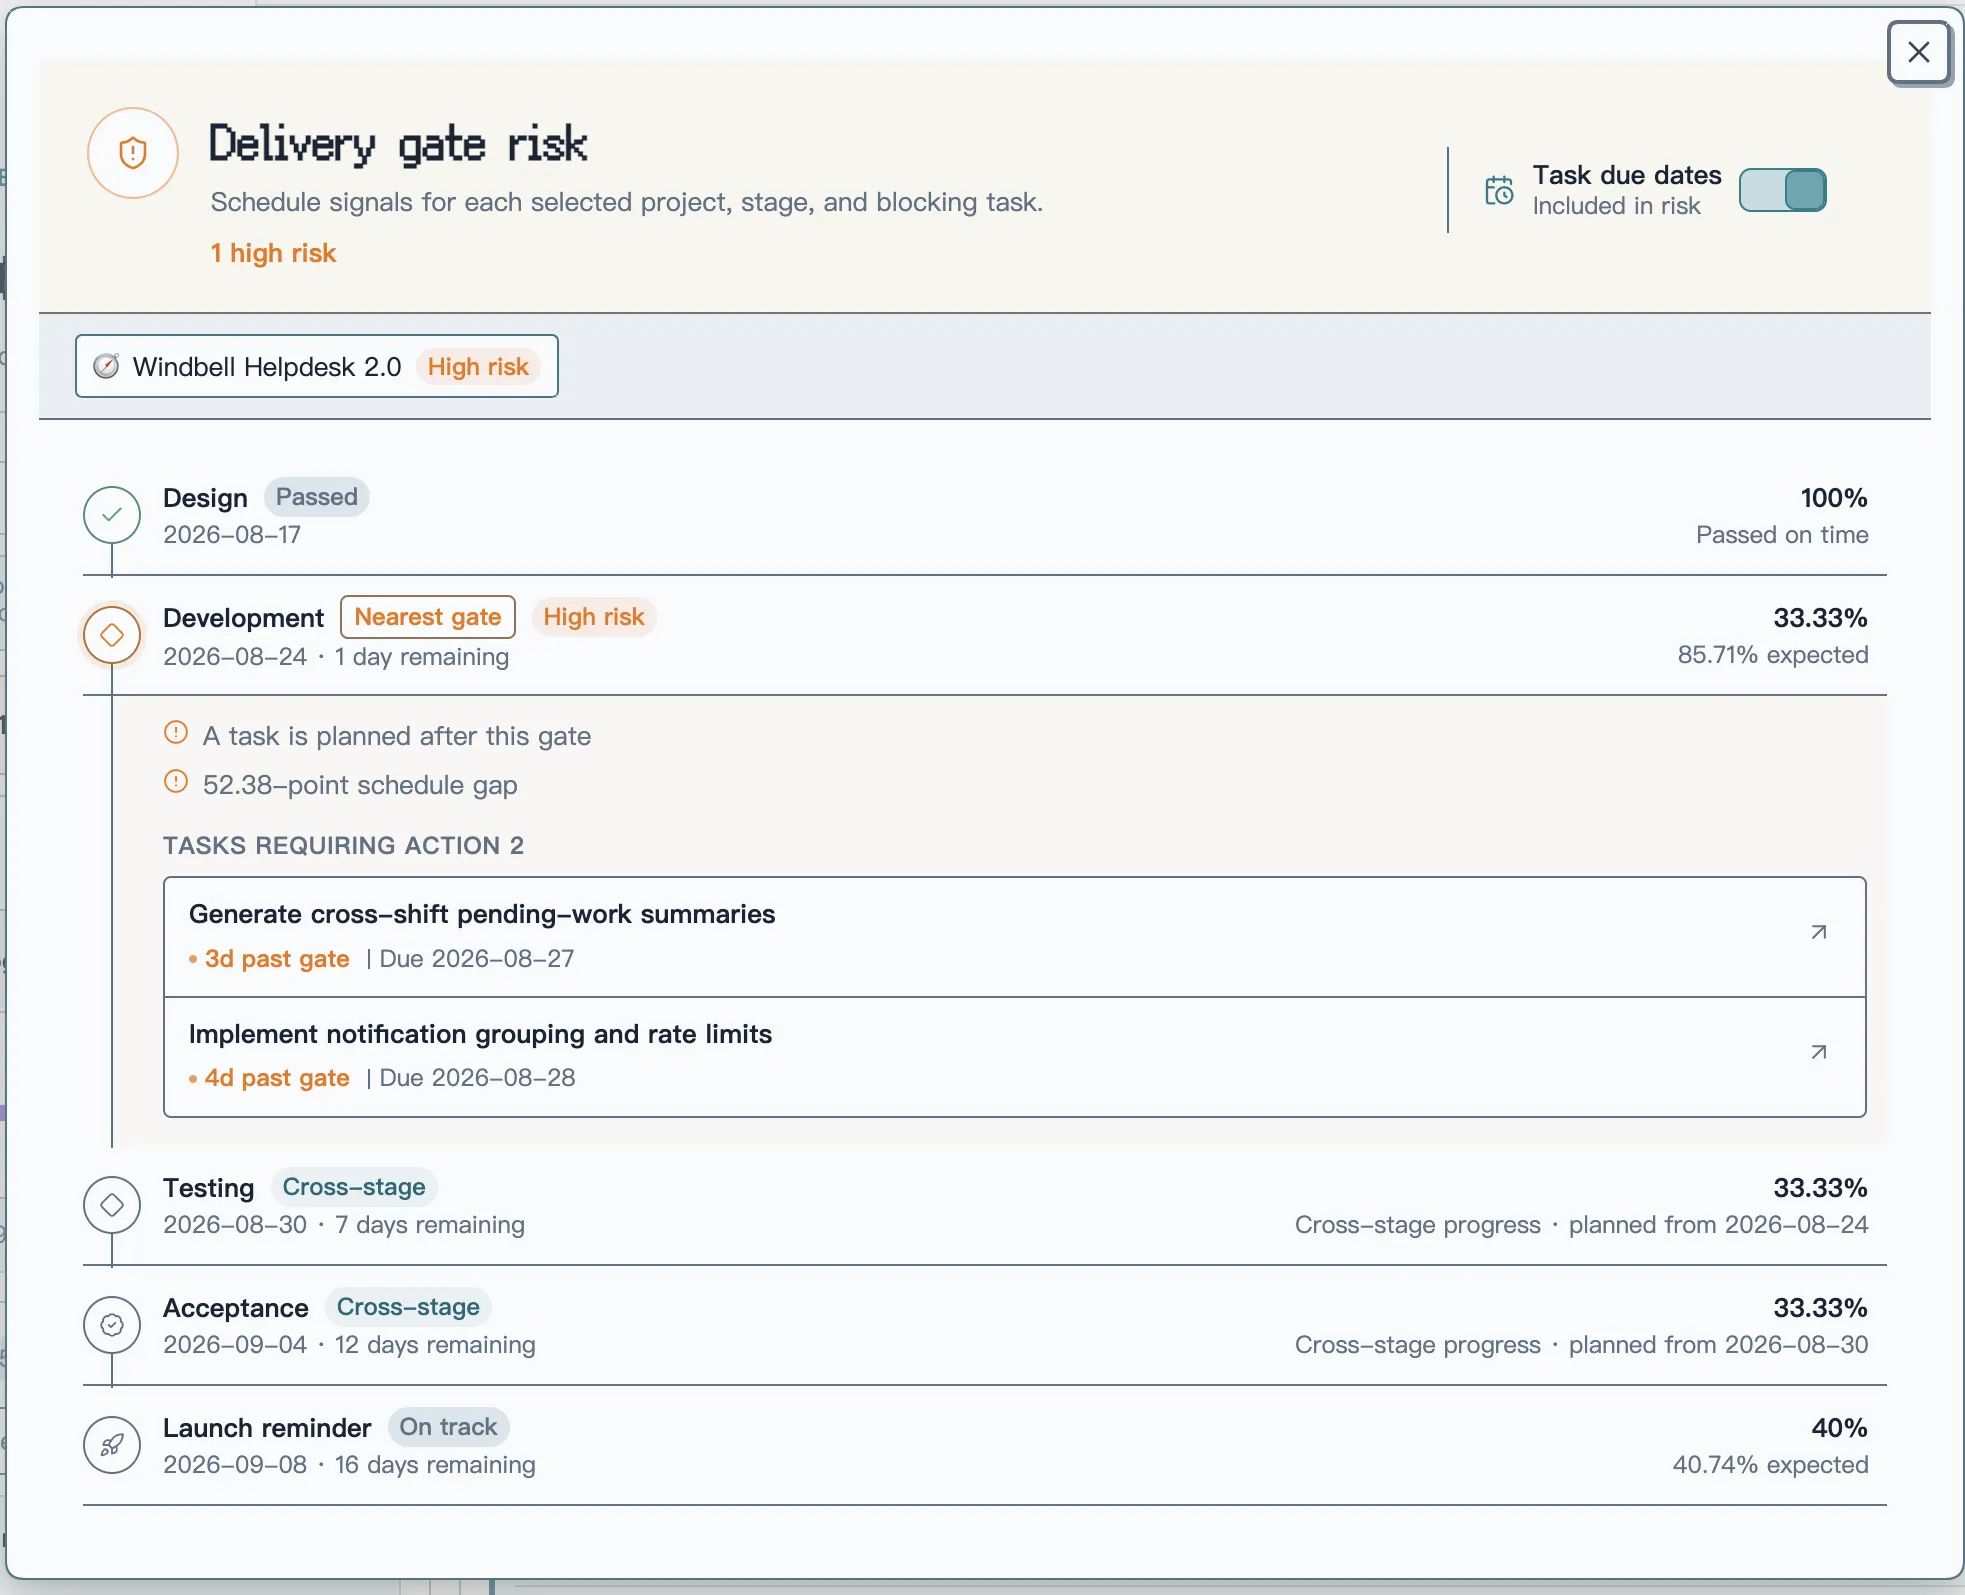Click the Development stage diamond icon

coord(112,635)
